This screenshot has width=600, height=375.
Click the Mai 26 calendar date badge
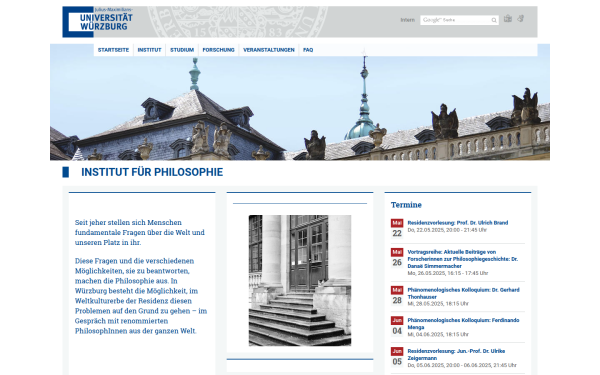tap(397, 258)
